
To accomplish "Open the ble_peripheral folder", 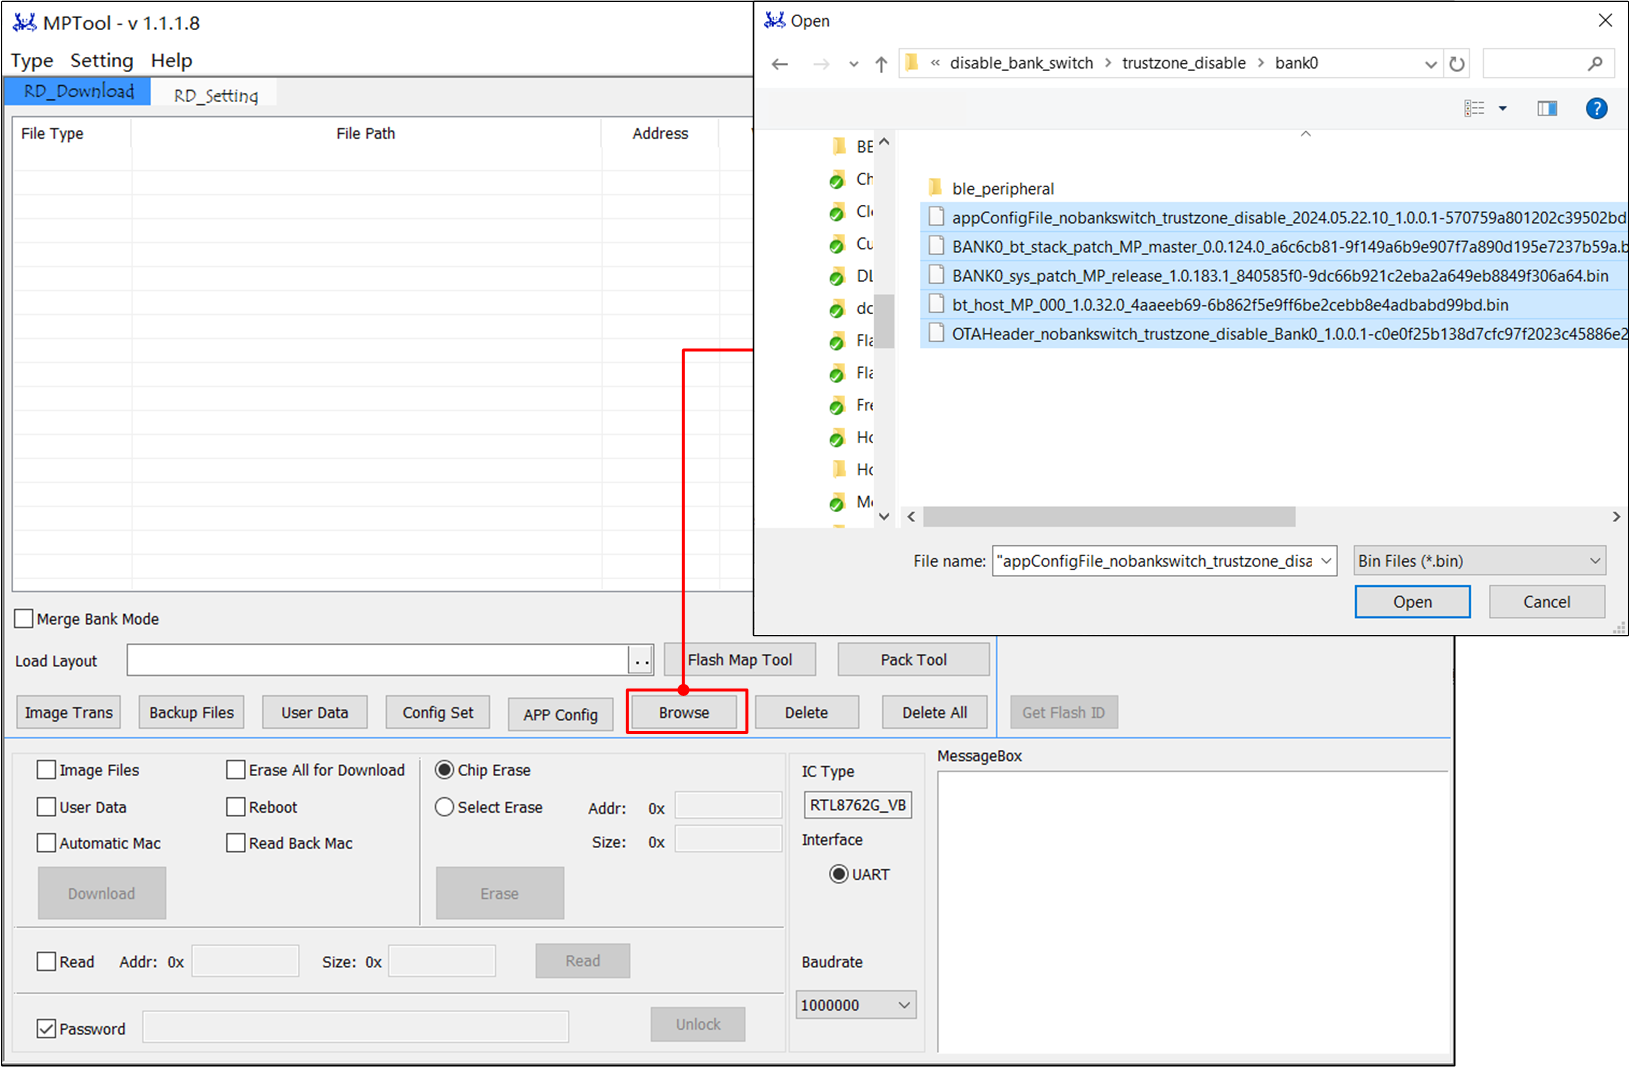I will [x=1002, y=188].
